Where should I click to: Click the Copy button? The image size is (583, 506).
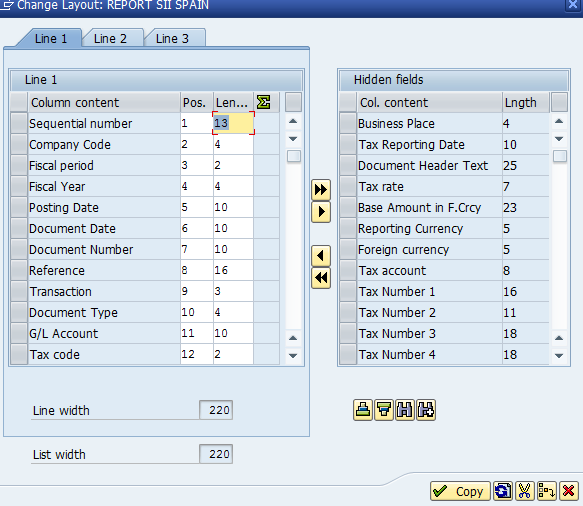coord(460,491)
